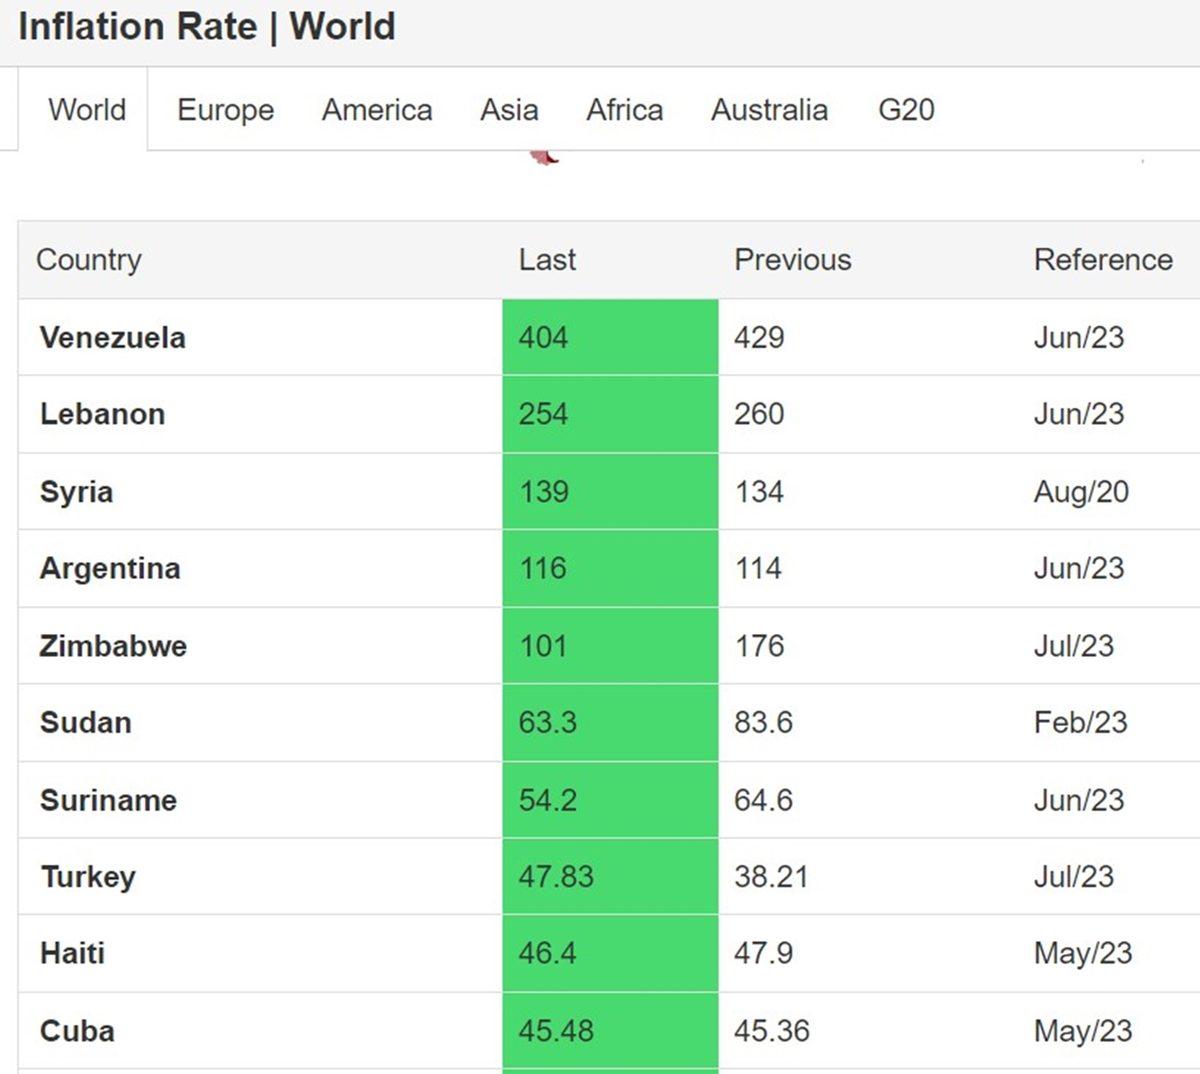The height and width of the screenshot is (1074, 1200).
Task: Select the America tab
Action: pos(377,109)
